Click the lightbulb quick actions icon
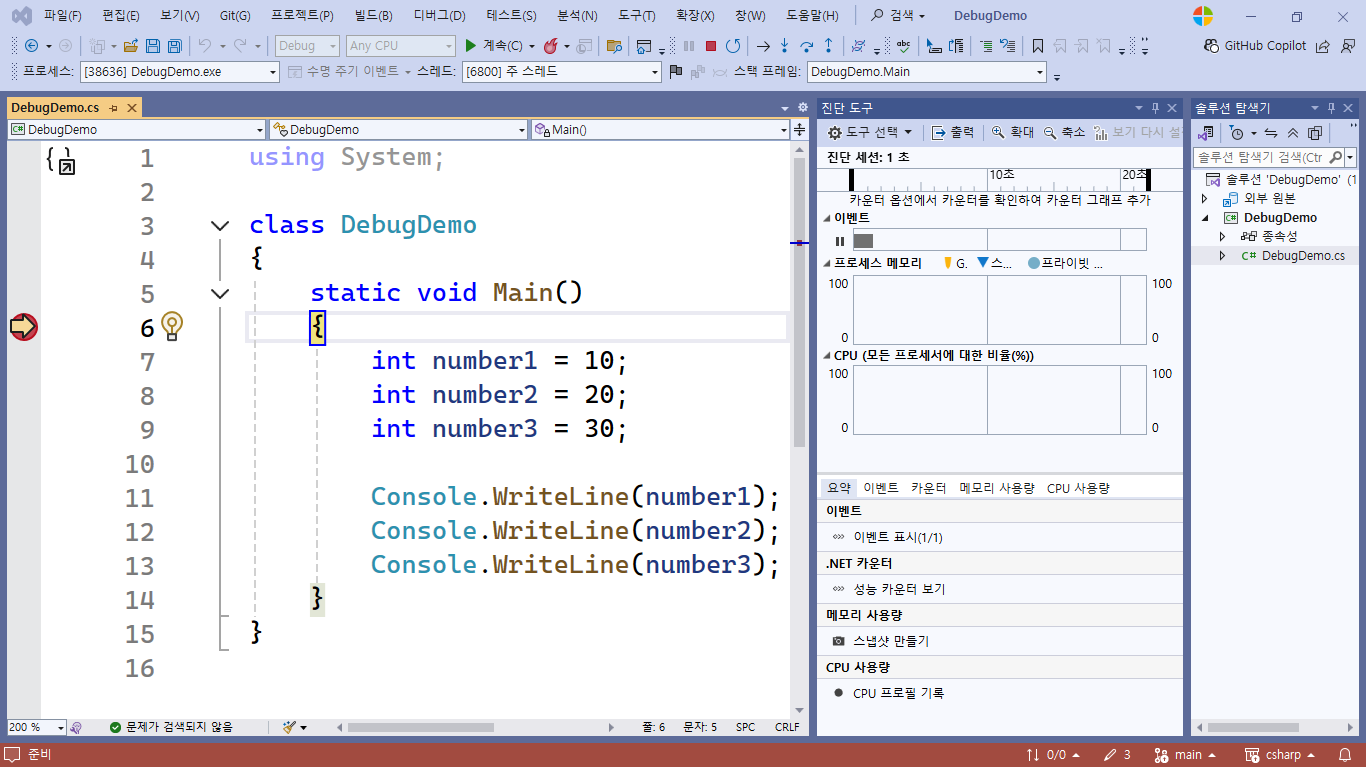 coord(172,325)
